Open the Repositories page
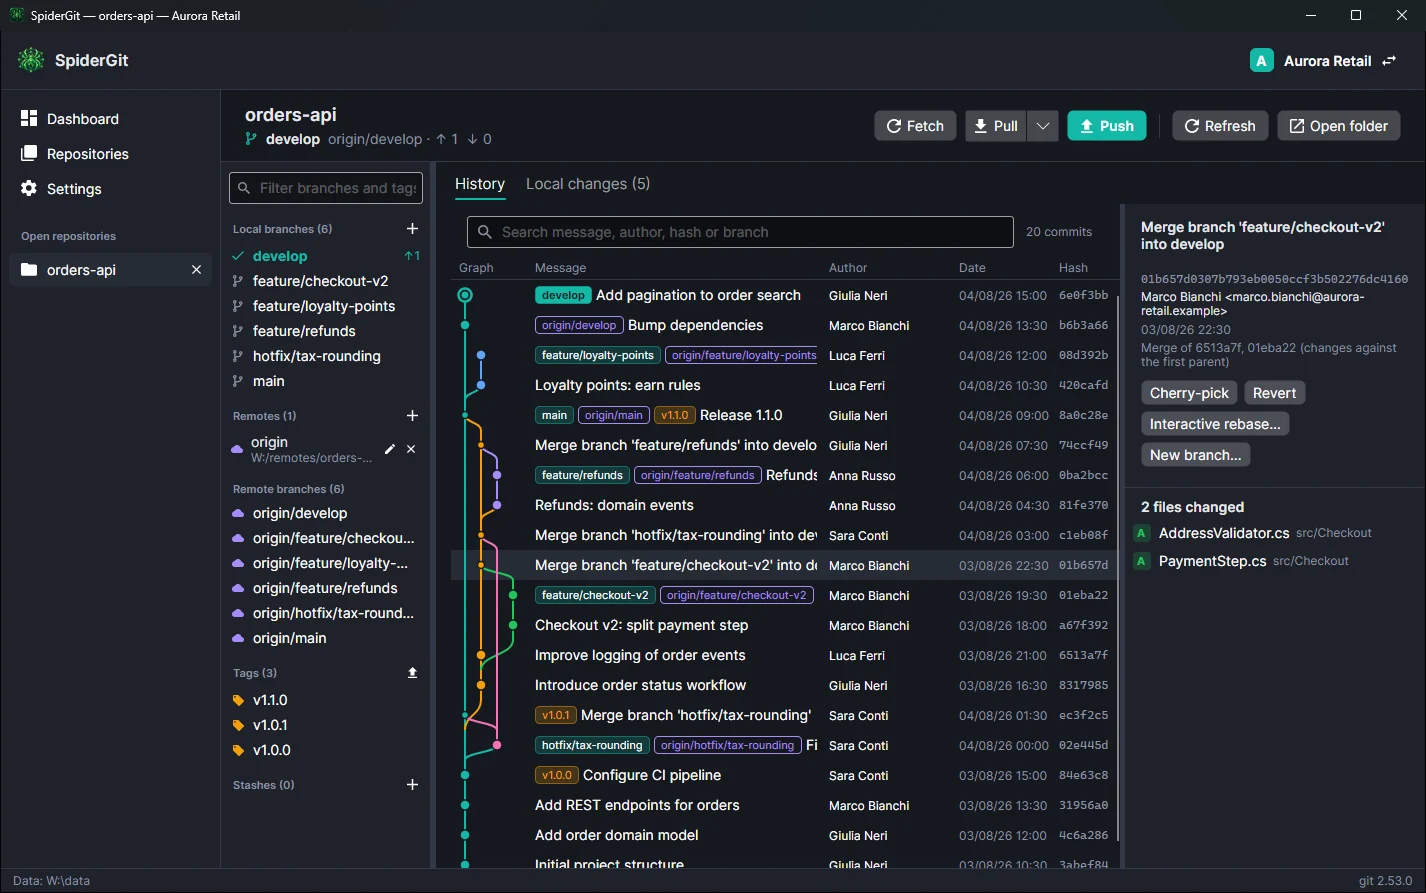 [x=110, y=154]
